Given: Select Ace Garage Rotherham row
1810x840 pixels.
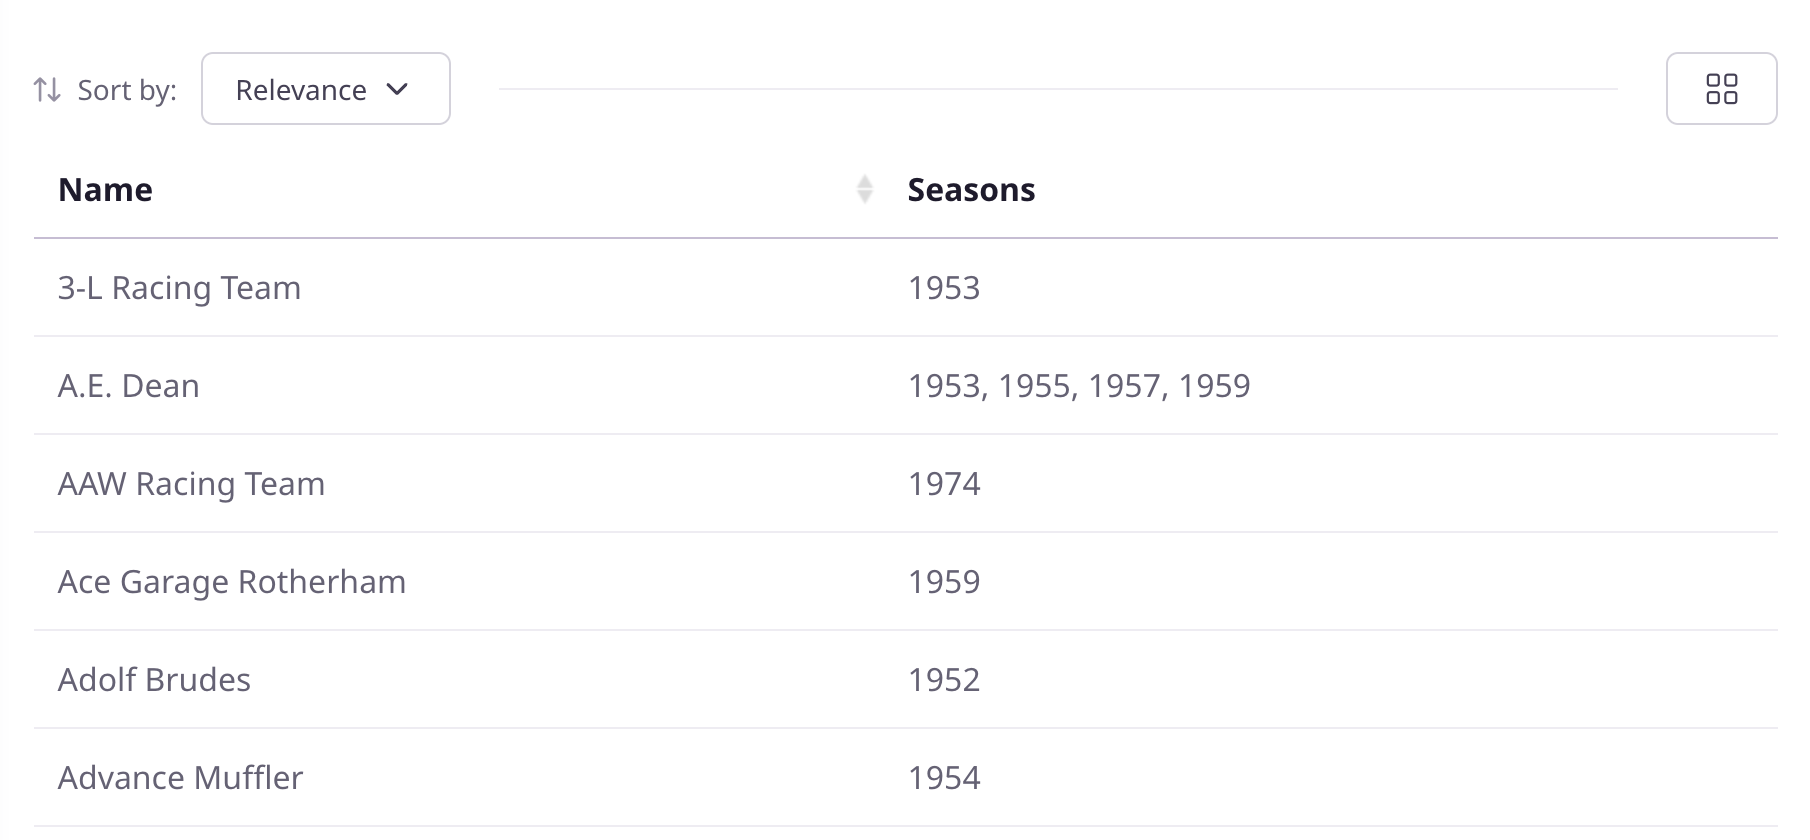Looking at the screenshot, I should click(905, 582).
